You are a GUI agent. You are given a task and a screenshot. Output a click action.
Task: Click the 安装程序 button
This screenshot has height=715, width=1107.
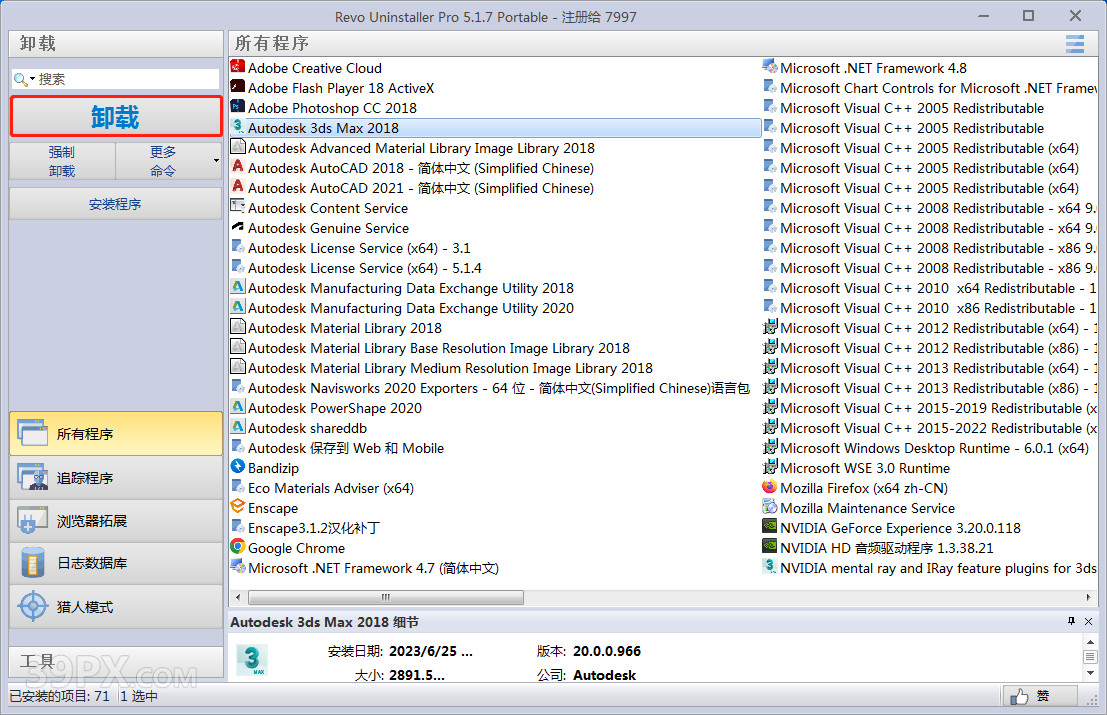116,204
